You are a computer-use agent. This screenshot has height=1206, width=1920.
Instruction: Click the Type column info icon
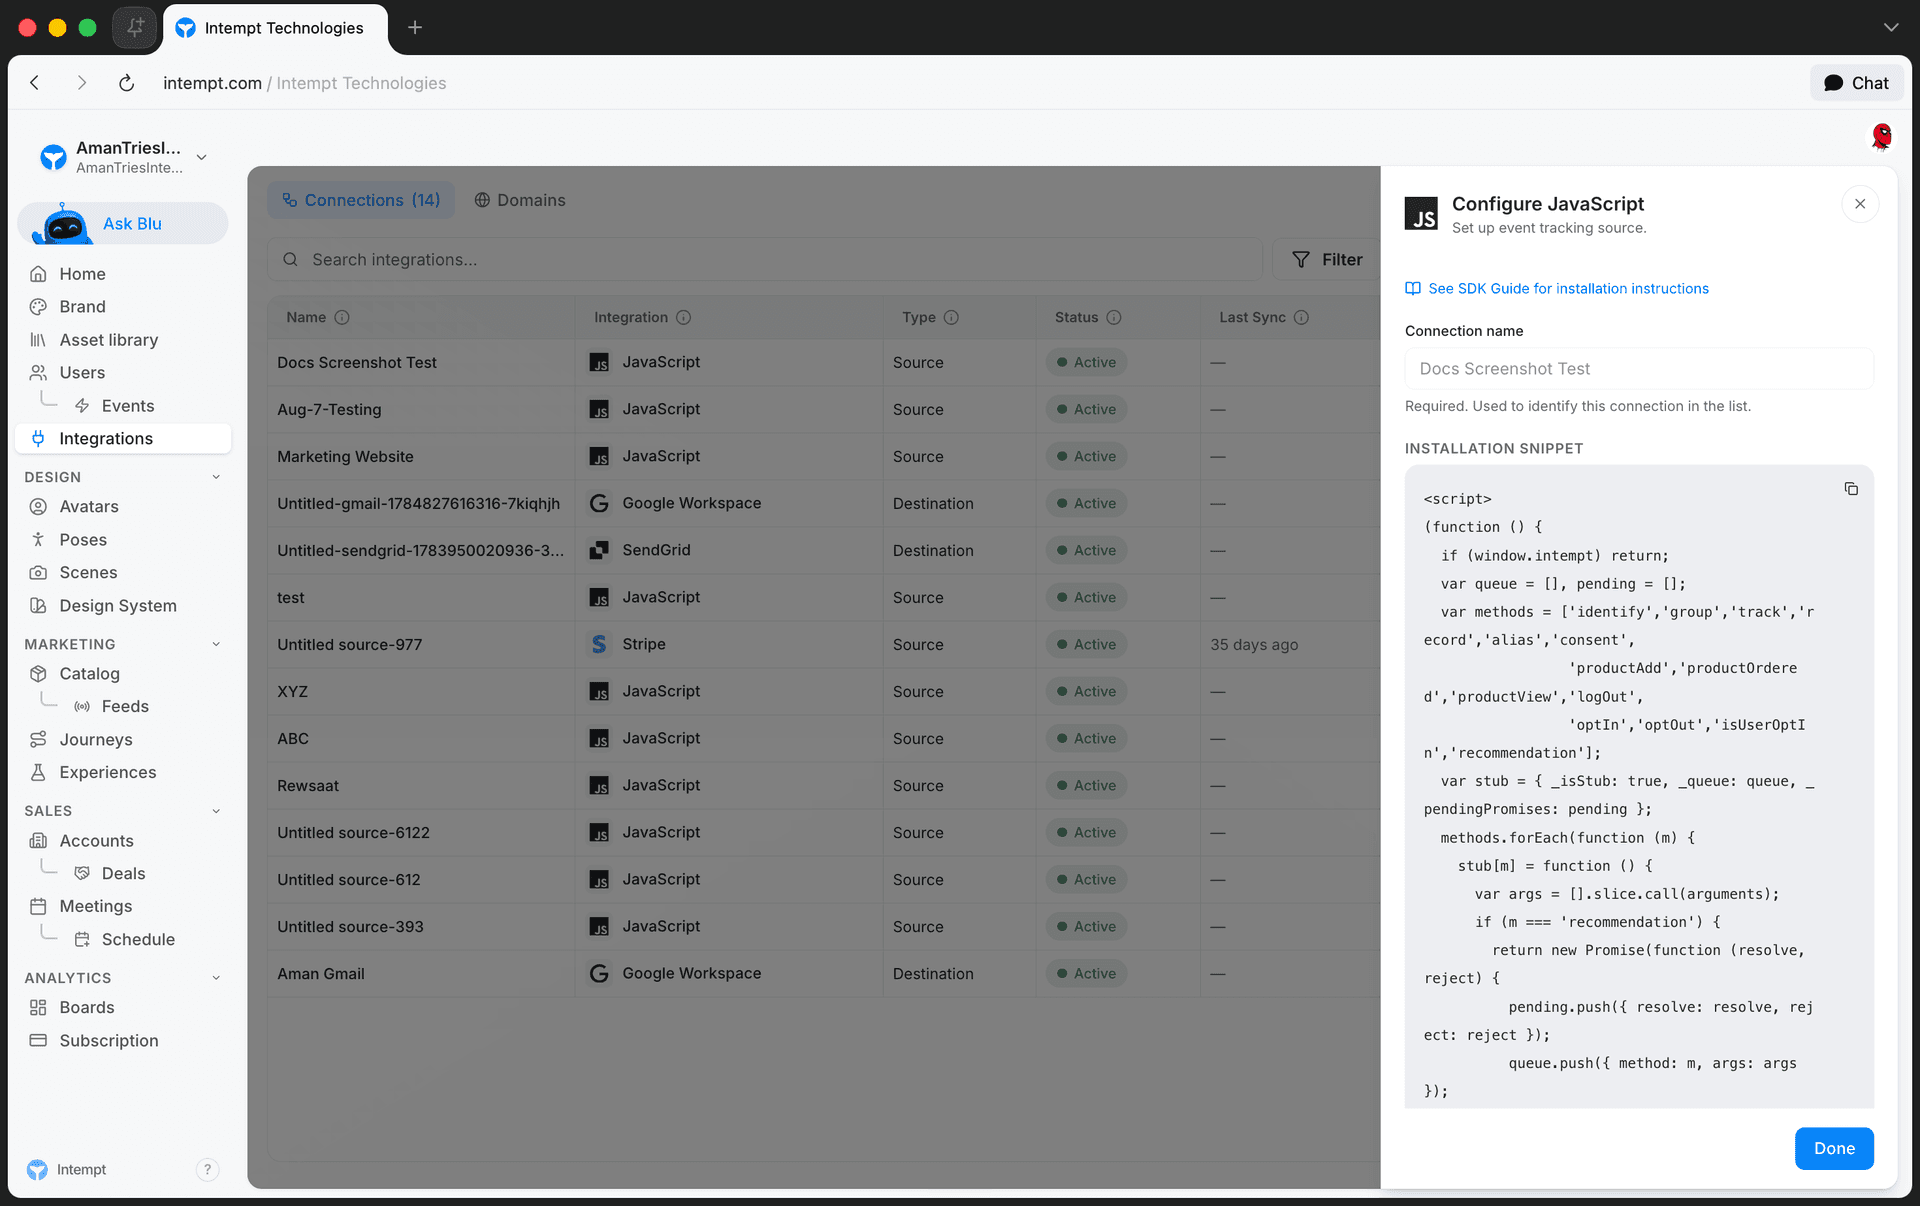tap(951, 317)
